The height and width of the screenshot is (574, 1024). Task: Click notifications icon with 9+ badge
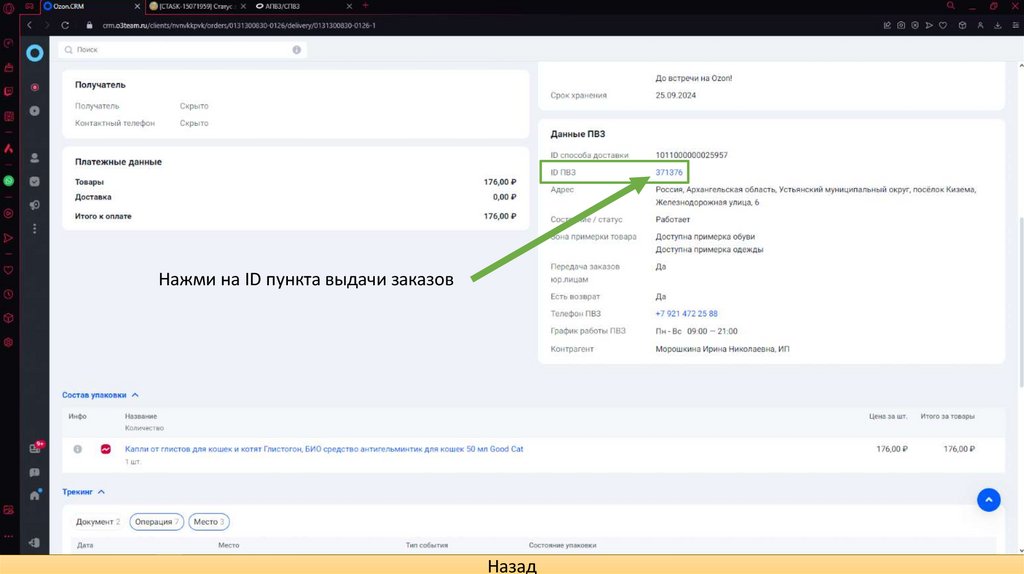point(36,447)
